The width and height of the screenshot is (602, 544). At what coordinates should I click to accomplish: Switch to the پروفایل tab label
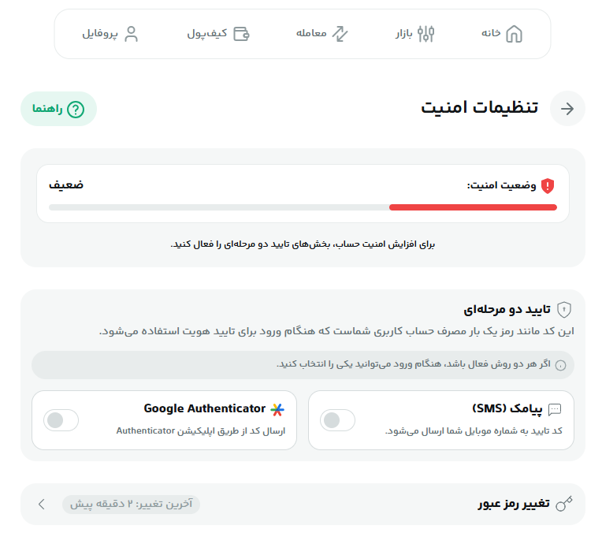pos(100,34)
